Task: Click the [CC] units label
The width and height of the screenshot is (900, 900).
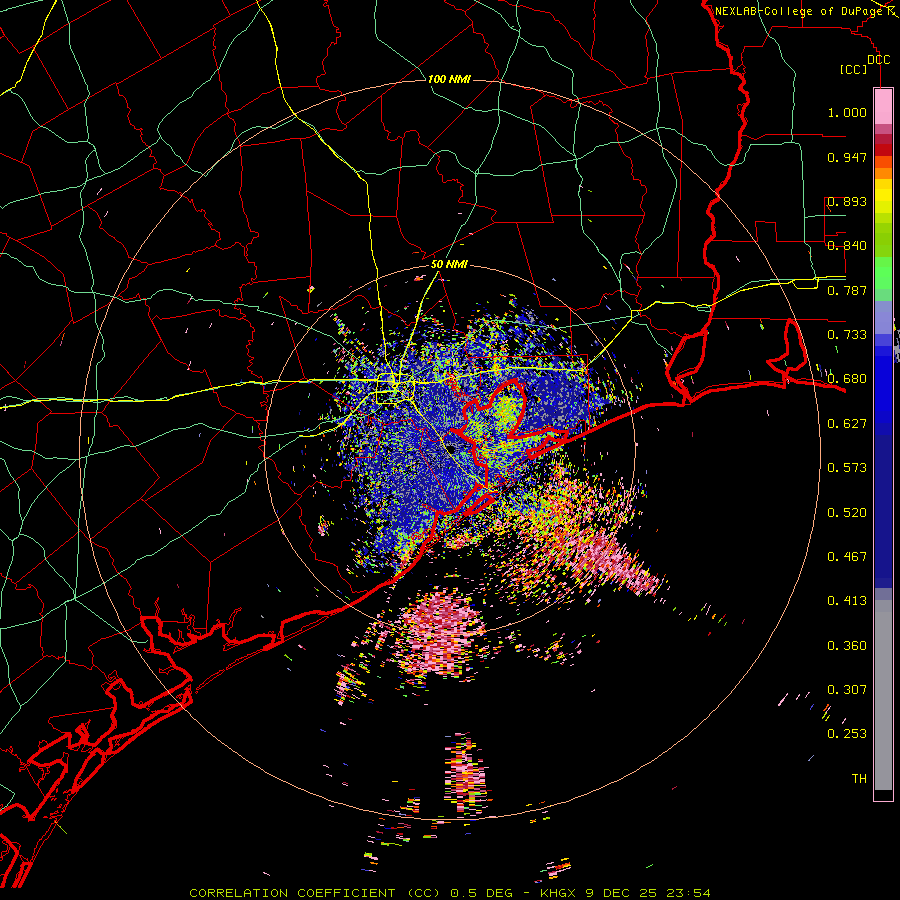Action: pyautogui.click(x=854, y=69)
